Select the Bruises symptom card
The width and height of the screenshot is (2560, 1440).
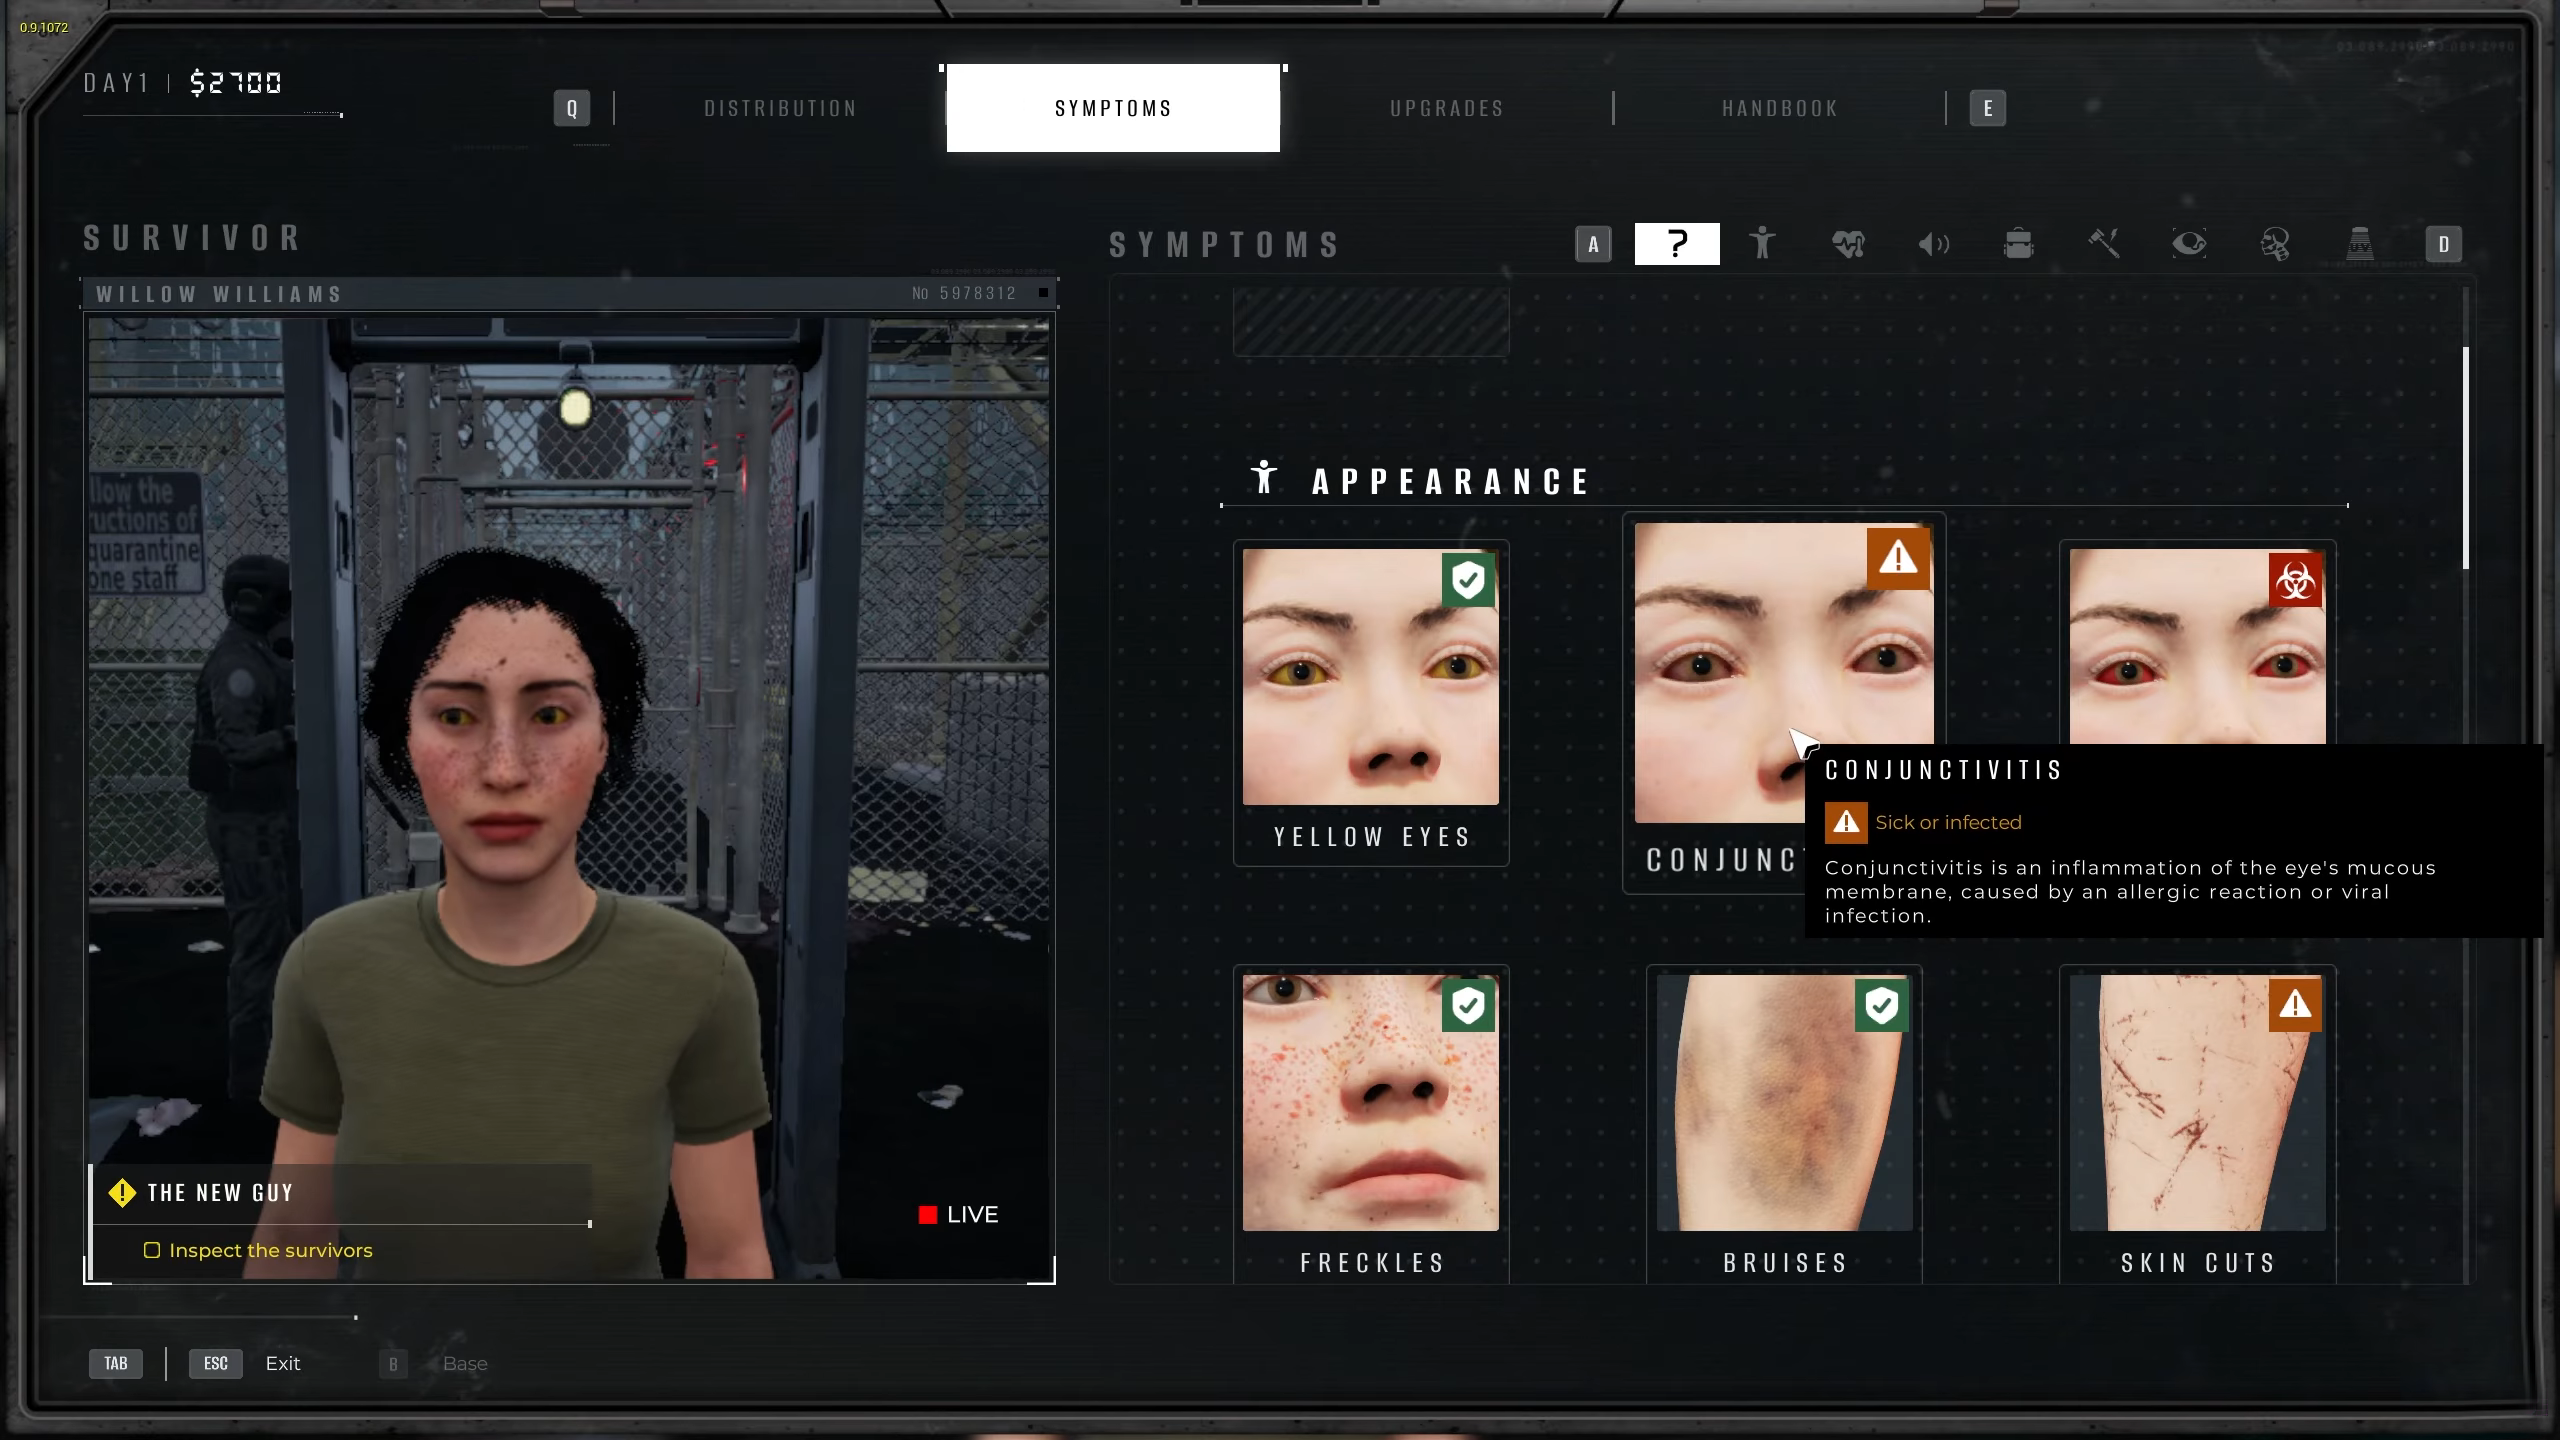(x=1784, y=1125)
